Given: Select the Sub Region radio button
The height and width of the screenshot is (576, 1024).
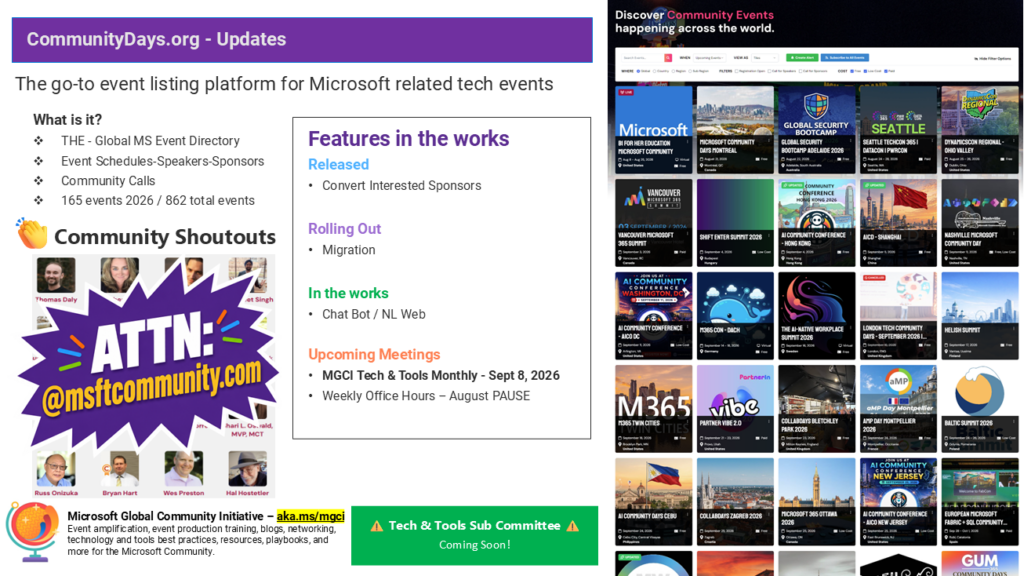Looking at the screenshot, I should [690, 71].
